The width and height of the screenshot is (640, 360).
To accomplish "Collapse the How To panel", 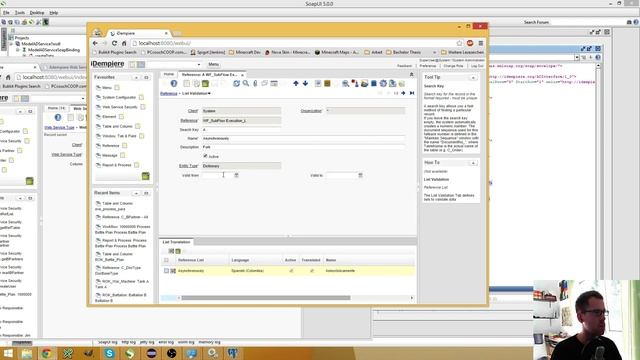I will click(x=473, y=162).
